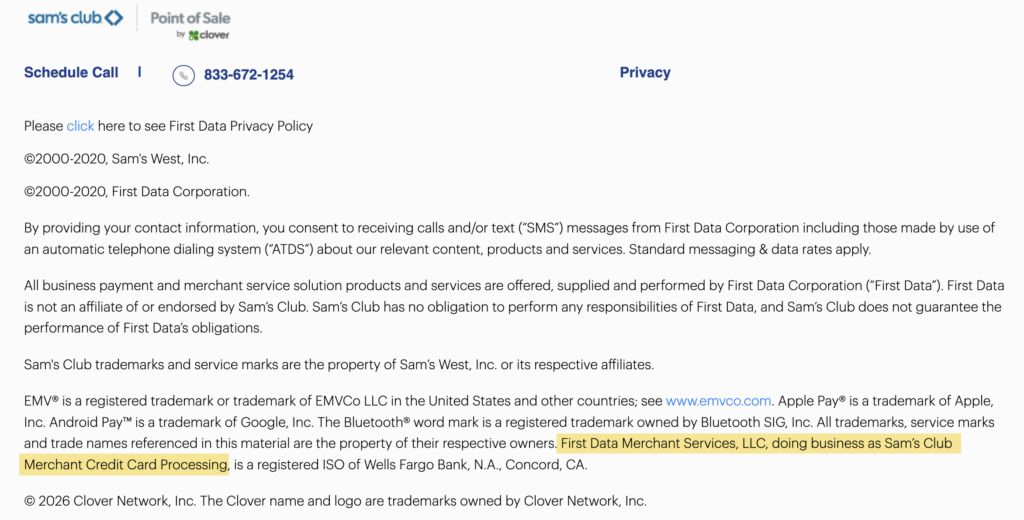Click the First Data Corporation copyright line
Viewport: 1024px width, 520px height.
pyautogui.click(x=137, y=191)
